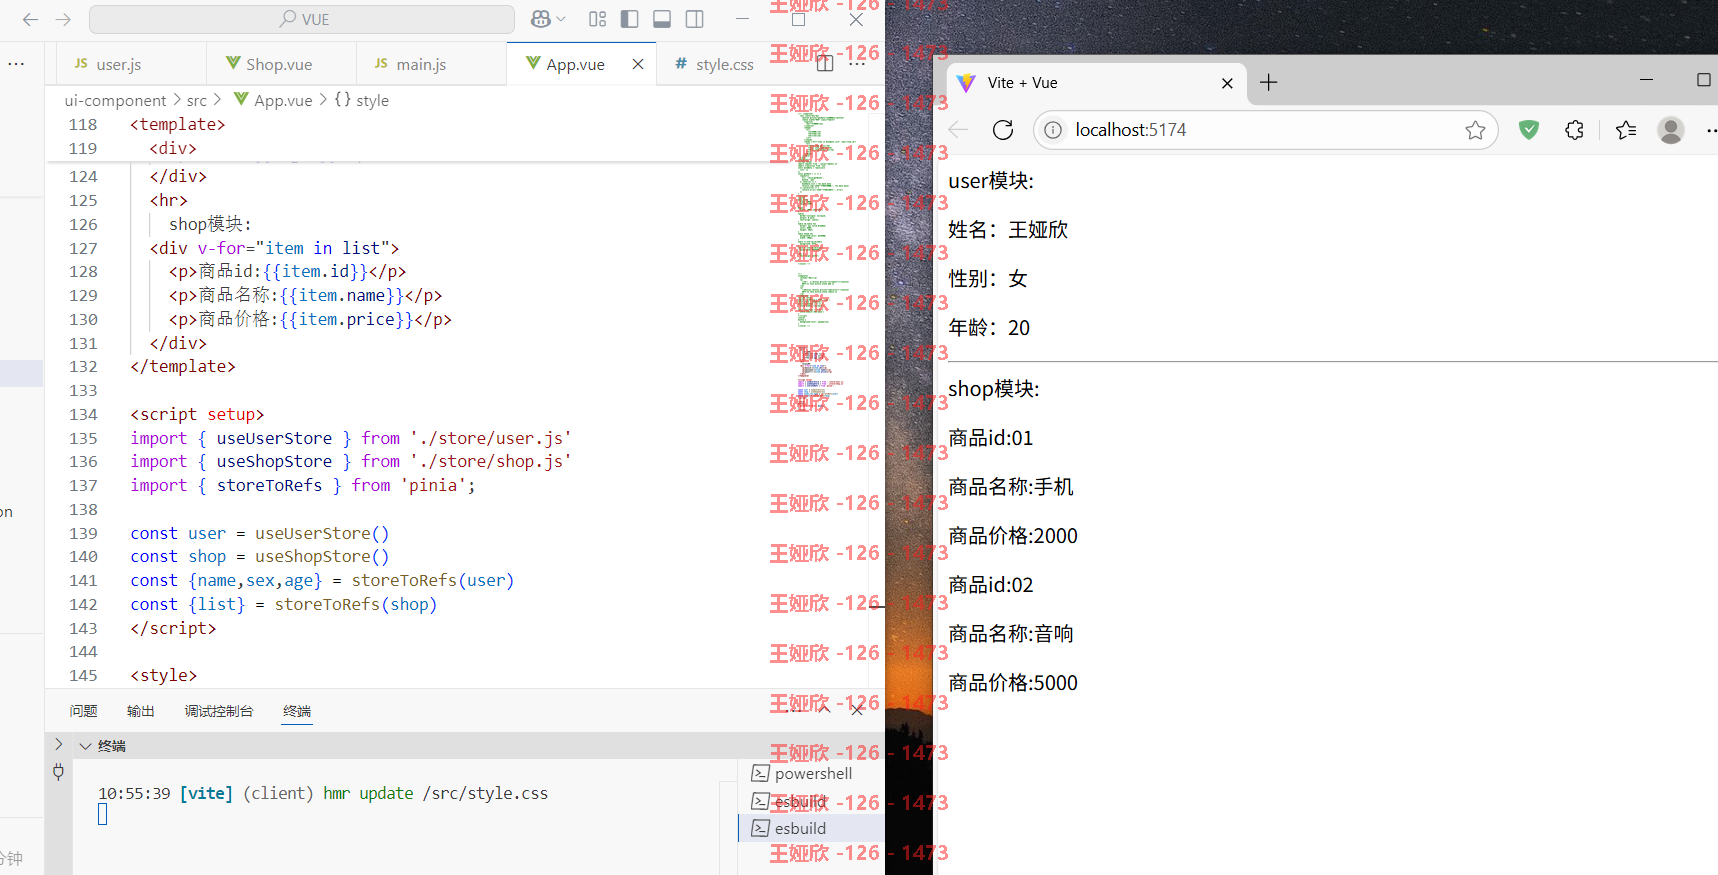Add page to favorites star icon

1475,130
